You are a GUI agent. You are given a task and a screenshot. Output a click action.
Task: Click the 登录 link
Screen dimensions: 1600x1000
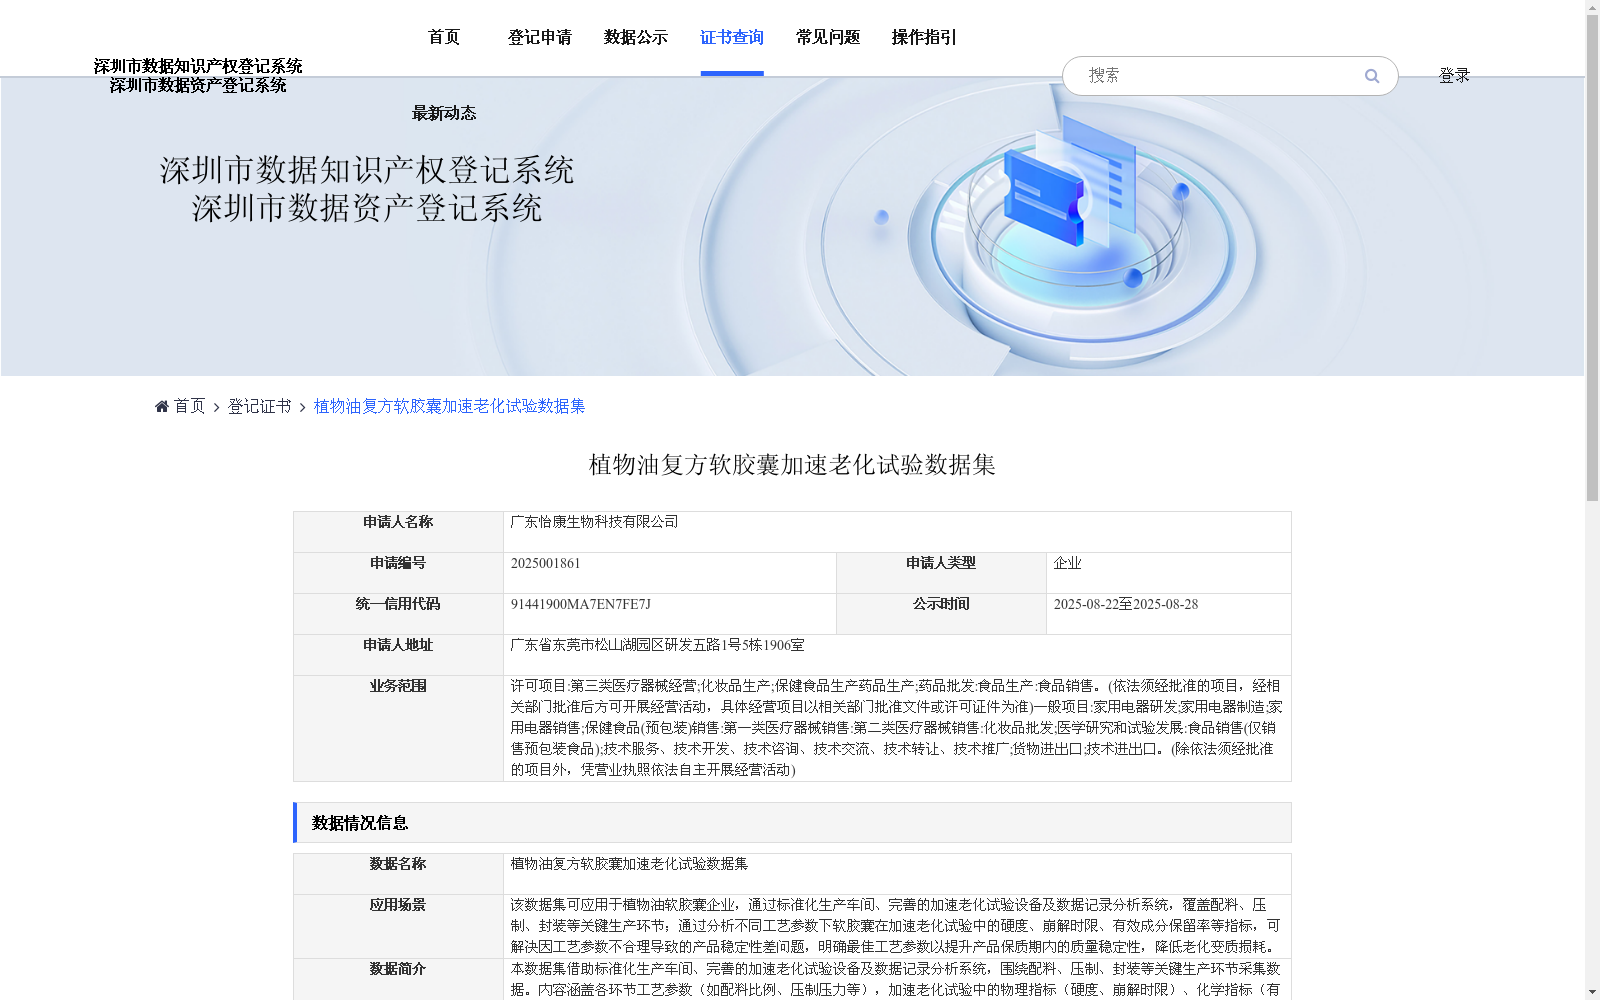pyautogui.click(x=1454, y=76)
